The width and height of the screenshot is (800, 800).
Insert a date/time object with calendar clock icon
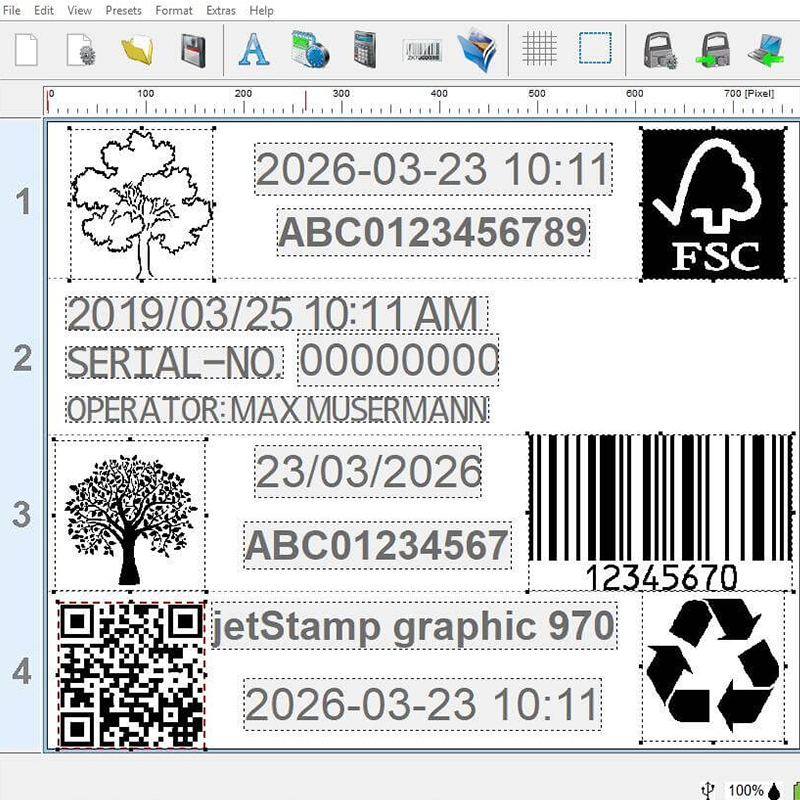pos(310,49)
